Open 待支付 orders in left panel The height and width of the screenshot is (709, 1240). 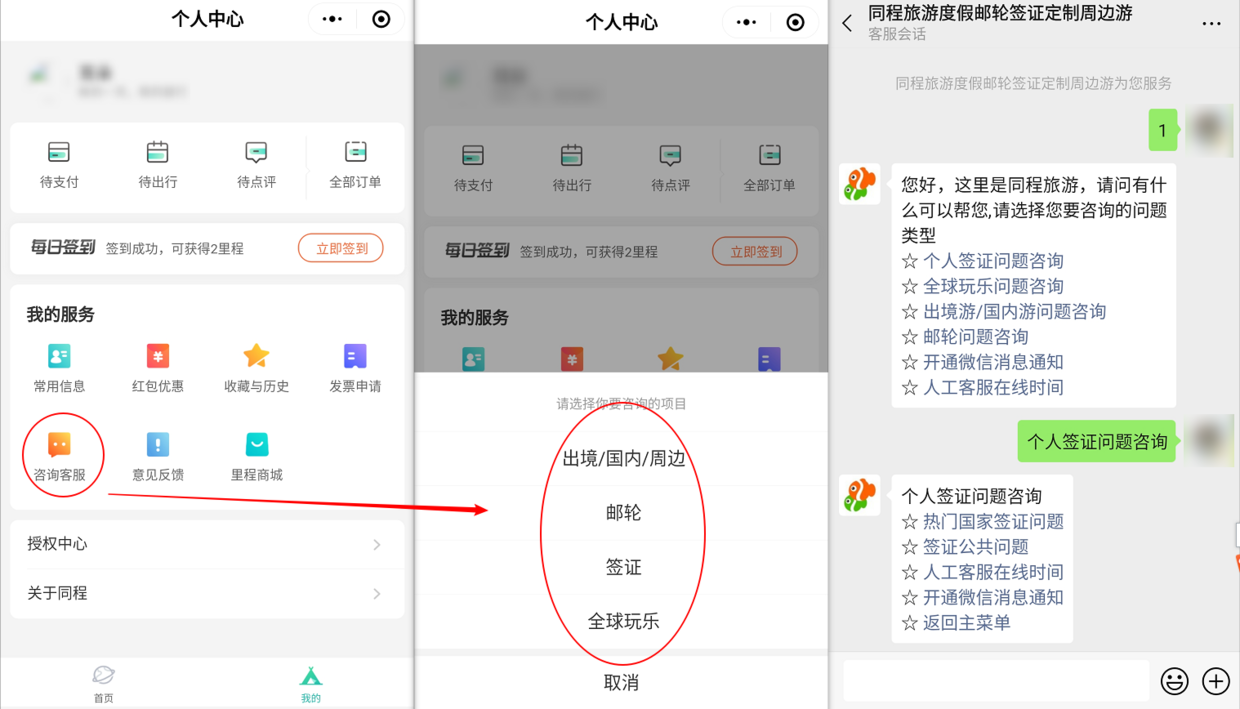(x=59, y=165)
